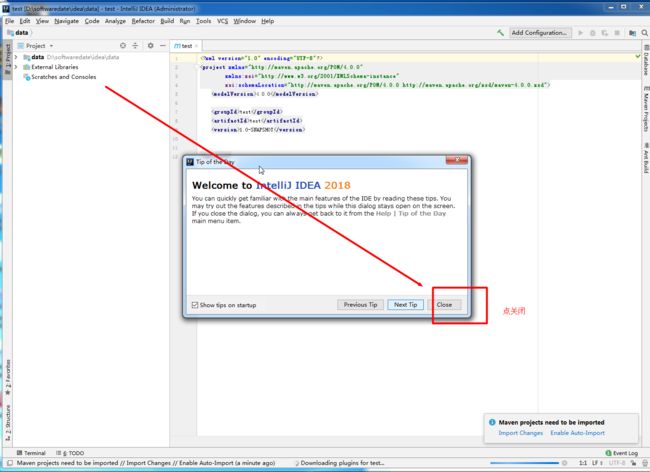Open the VCS menu
The image size is (650, 472).
coord(222,21)
